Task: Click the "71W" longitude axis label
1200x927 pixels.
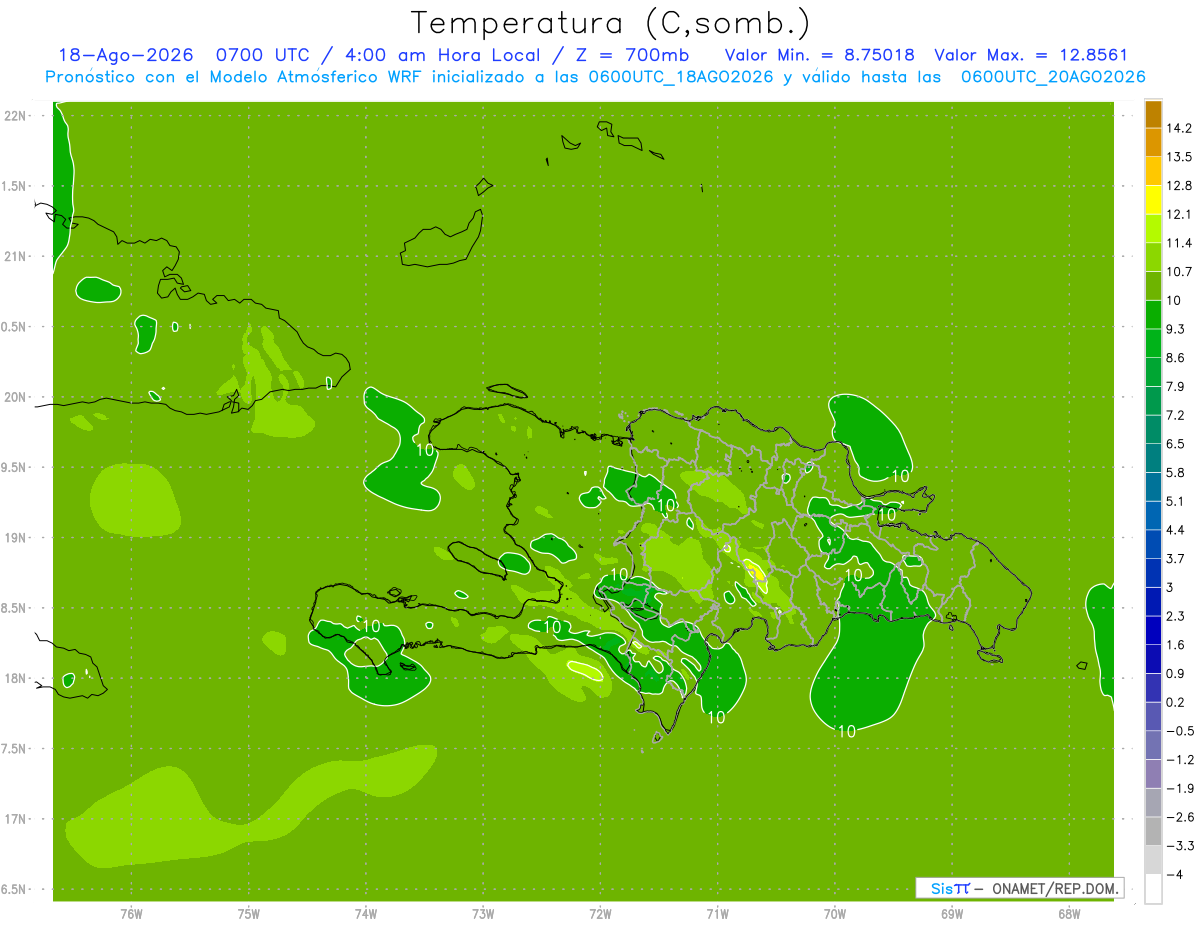Action: pyautogui.click(x=718, y=913)
